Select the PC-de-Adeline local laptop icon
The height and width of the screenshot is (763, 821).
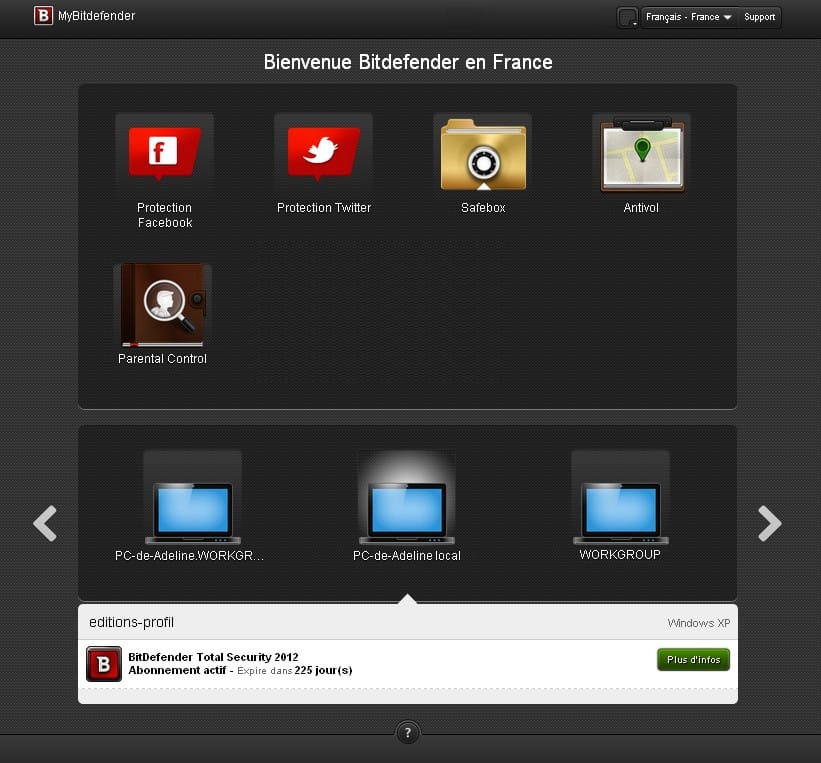pos(407,513)
